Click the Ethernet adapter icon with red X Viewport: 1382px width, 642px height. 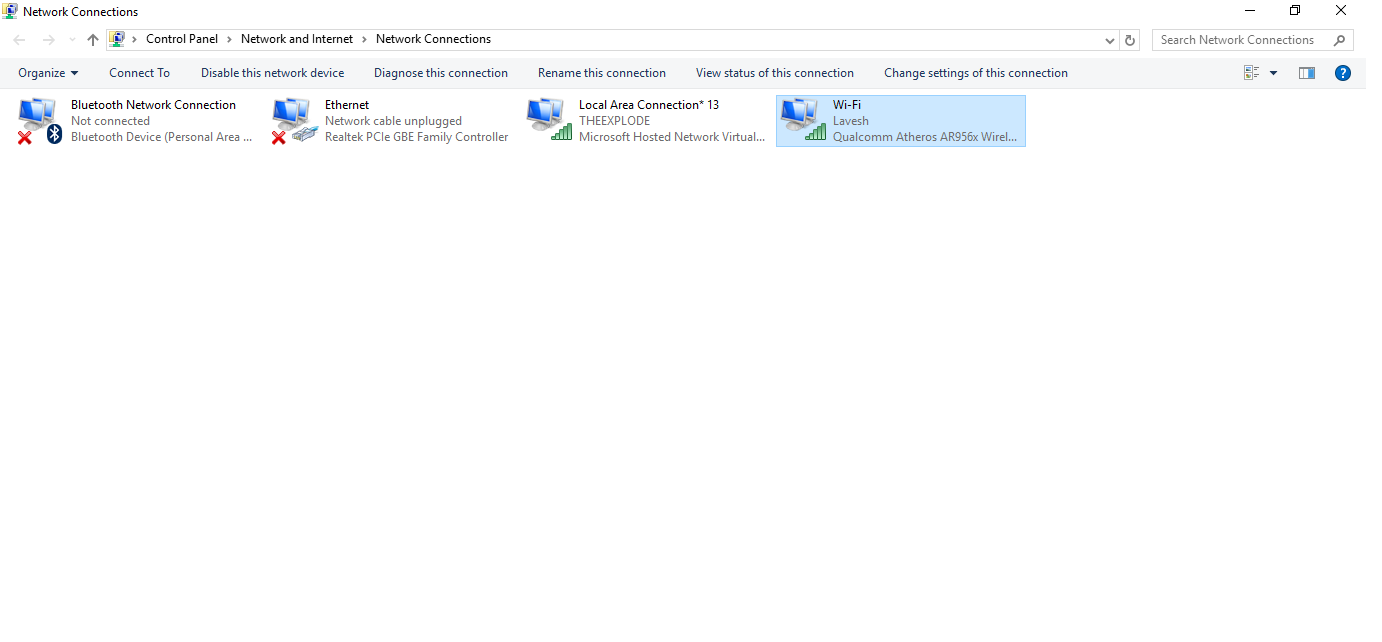coord(293,118)
